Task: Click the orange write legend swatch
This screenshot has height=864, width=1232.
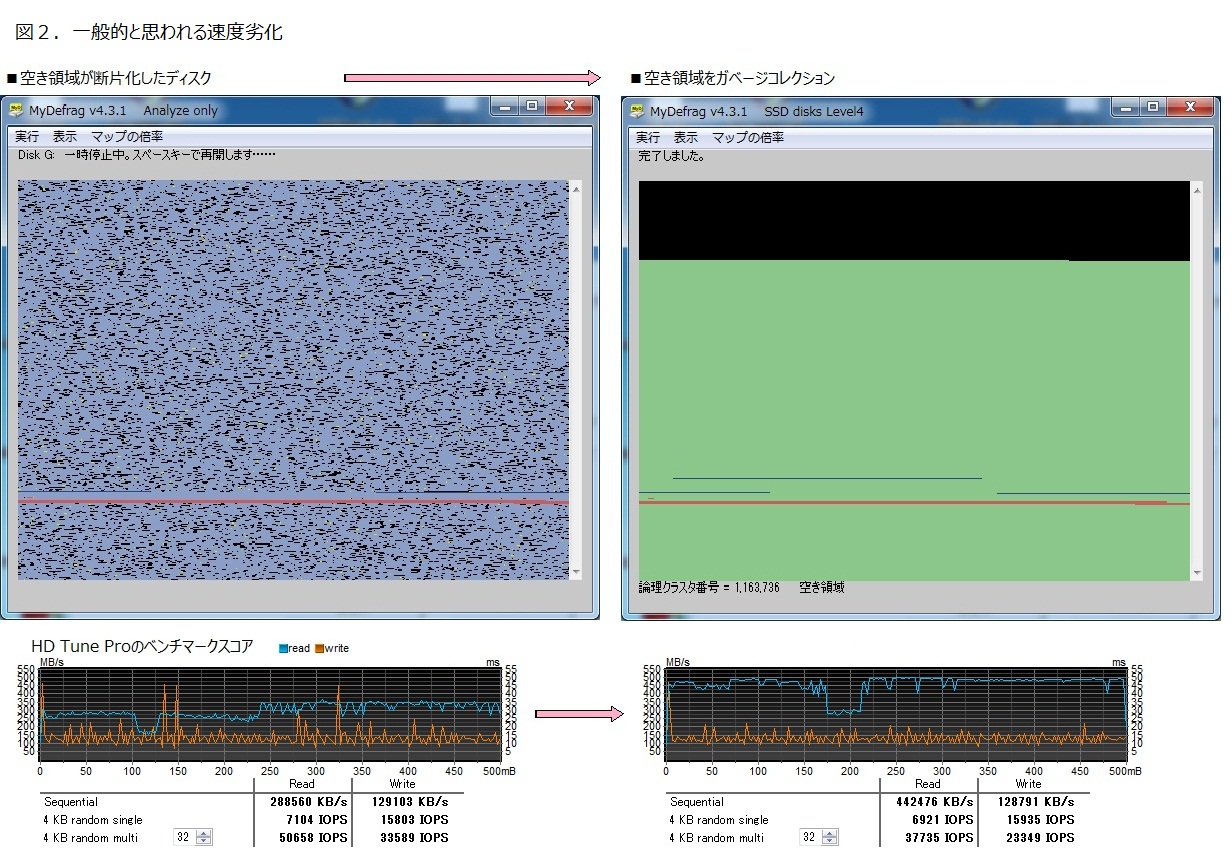Action: (320, 649)
